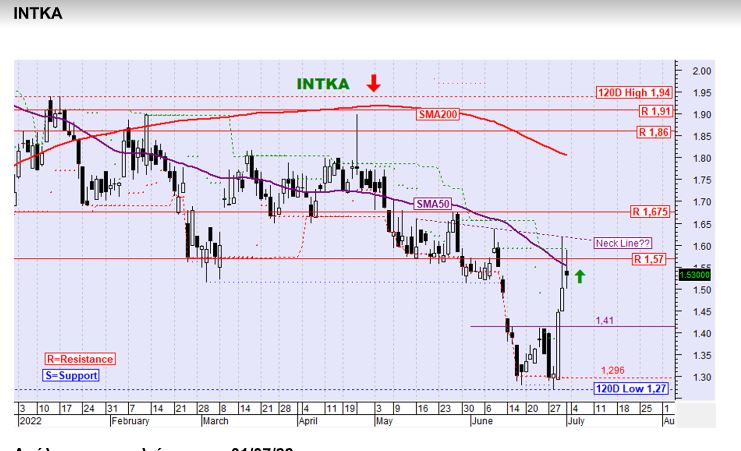Click the 'Neck Line??' annotation

(x=623, y=243)
